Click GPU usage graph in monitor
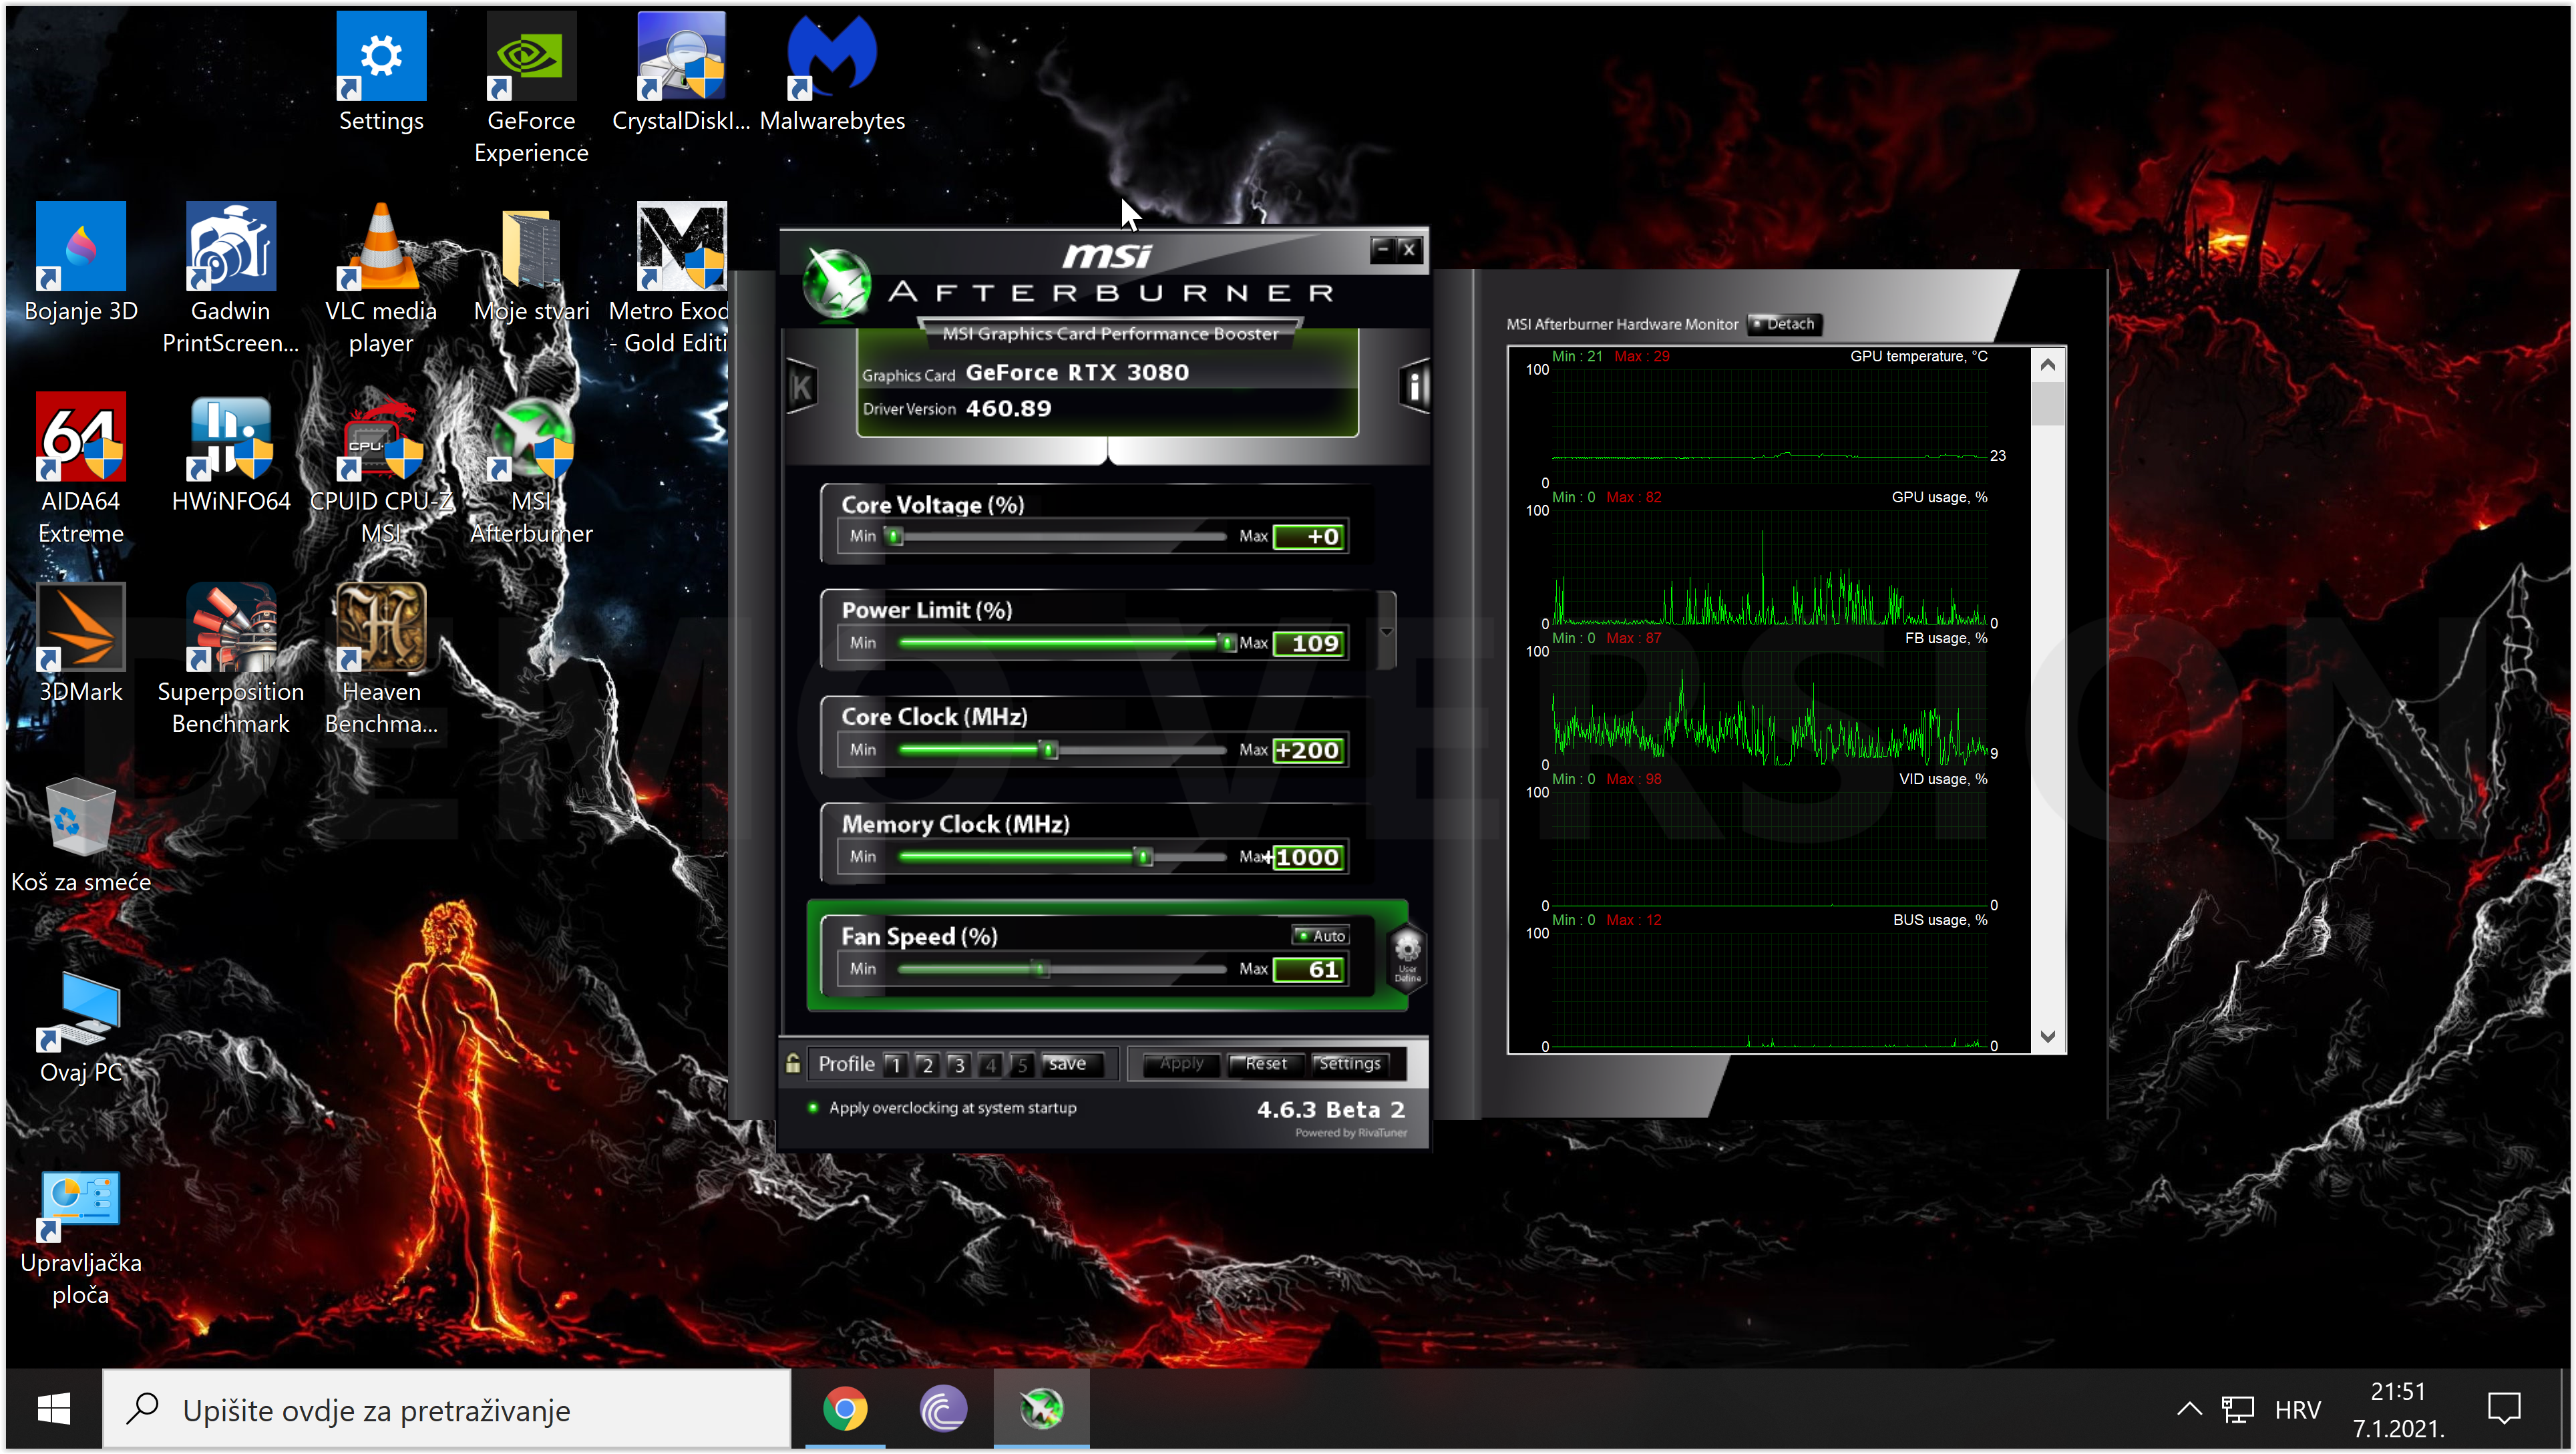 1770,566
